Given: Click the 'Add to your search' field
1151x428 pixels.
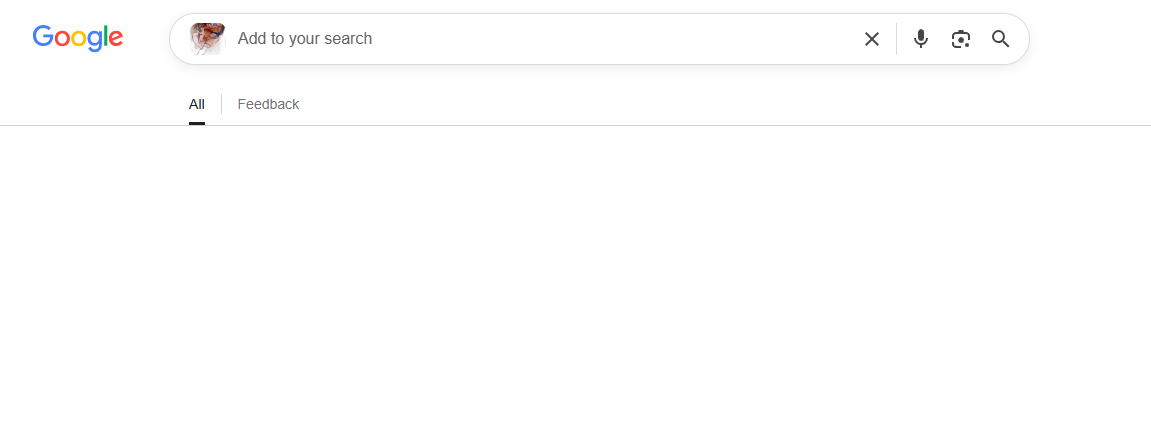Looking at the screenshot, I should pyautogui.click(x=543, y=39).
